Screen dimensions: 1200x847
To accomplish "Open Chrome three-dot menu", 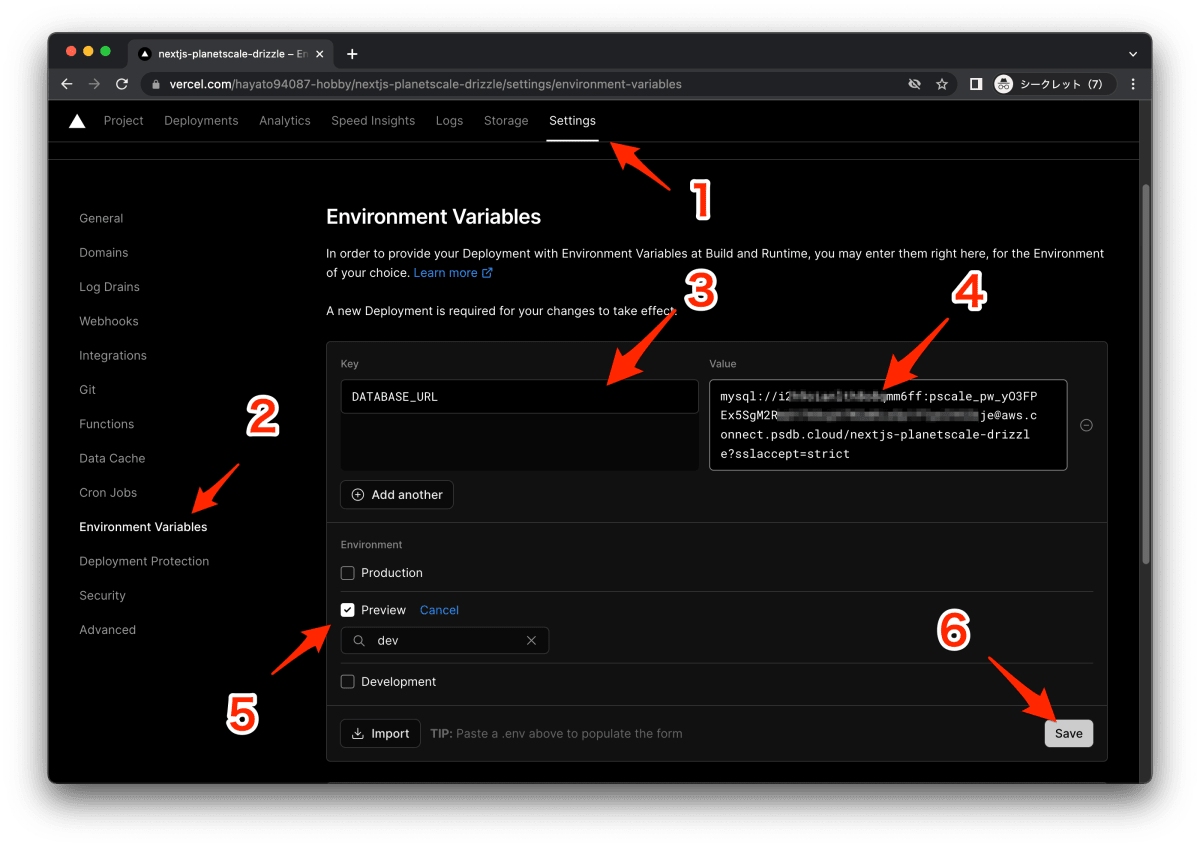I will click(1133, 84).
